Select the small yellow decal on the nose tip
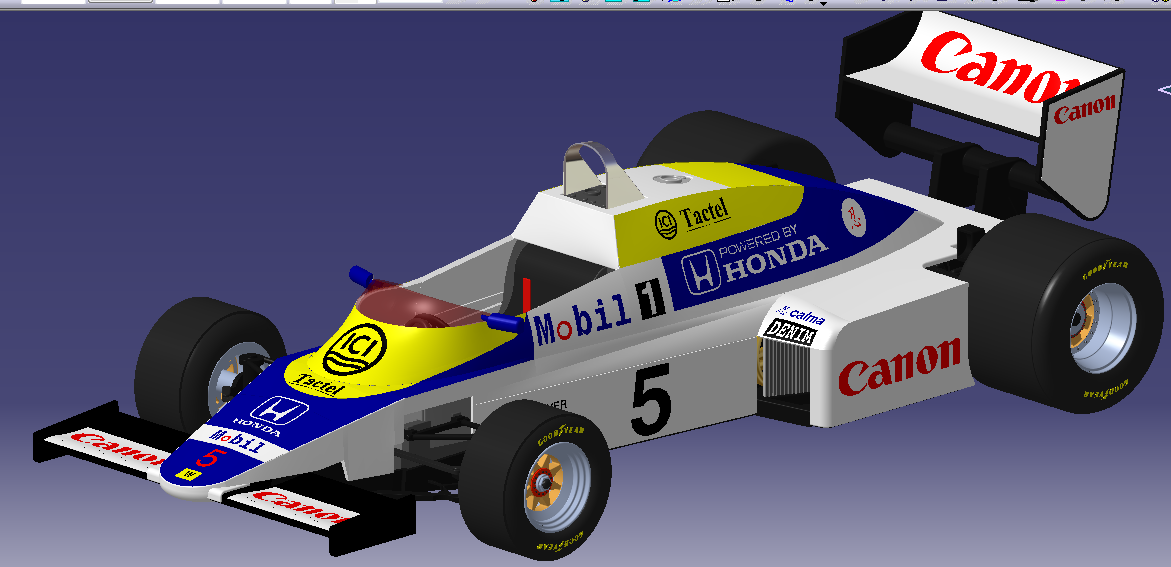 click(187, 474)
